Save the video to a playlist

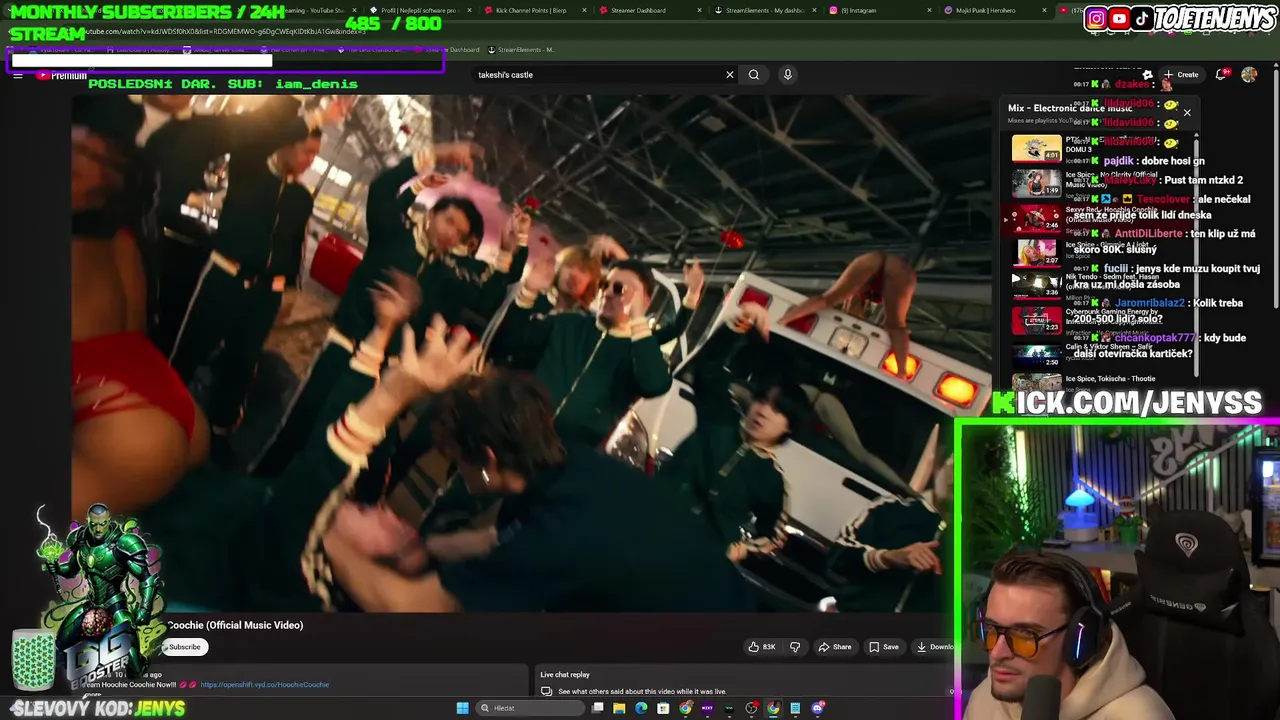point(884,647)
